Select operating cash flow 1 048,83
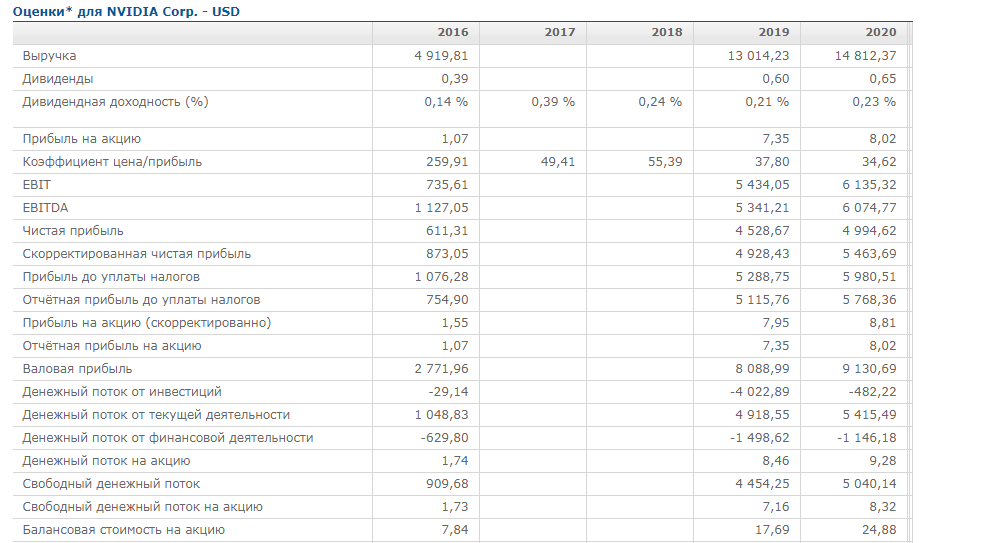The width and height of the screenshot is (987, 543). 441,415
